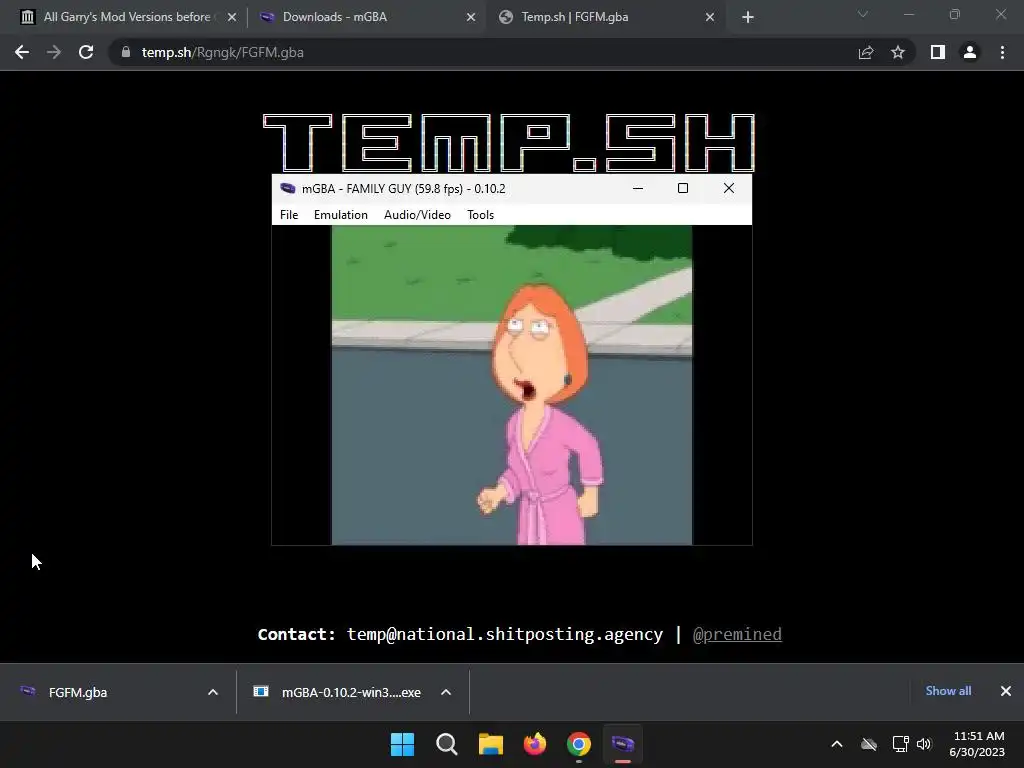
Task: Open Chrome's three-dot menu
Action: pyautogui.click(x=1002, y=52)
